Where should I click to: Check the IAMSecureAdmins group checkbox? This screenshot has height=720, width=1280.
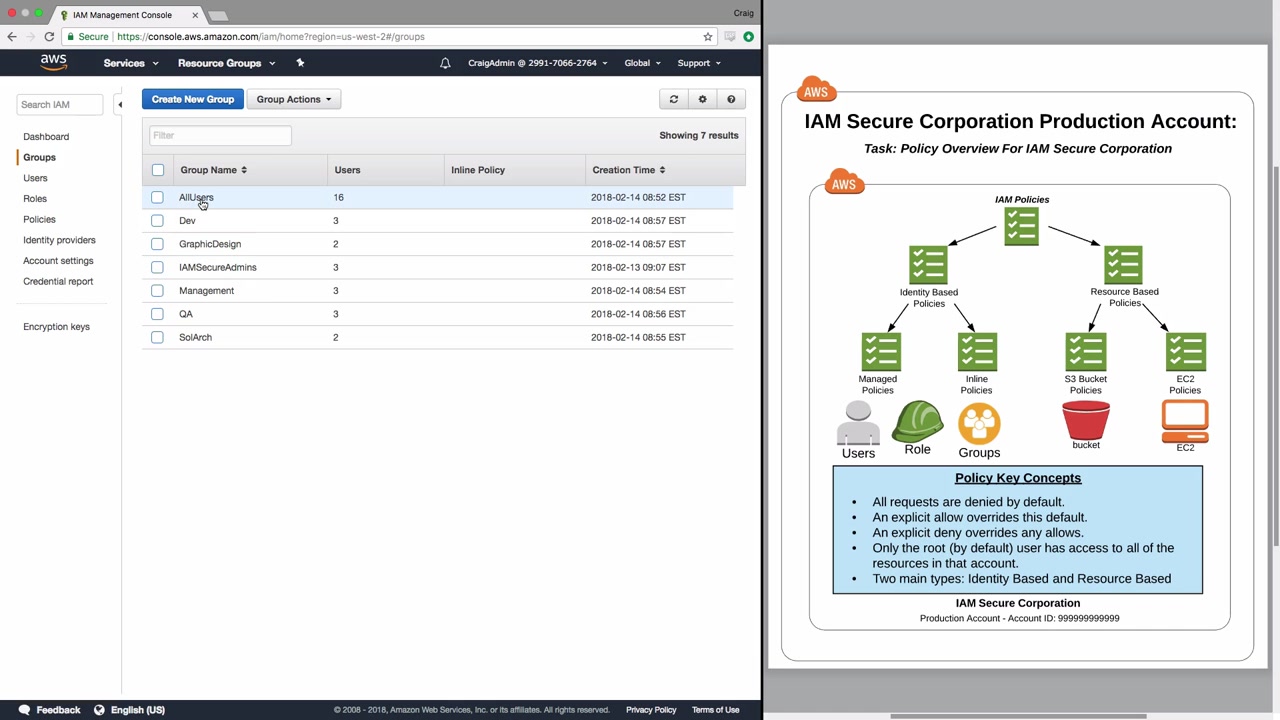pyautogui.click(x=157, y=267)
